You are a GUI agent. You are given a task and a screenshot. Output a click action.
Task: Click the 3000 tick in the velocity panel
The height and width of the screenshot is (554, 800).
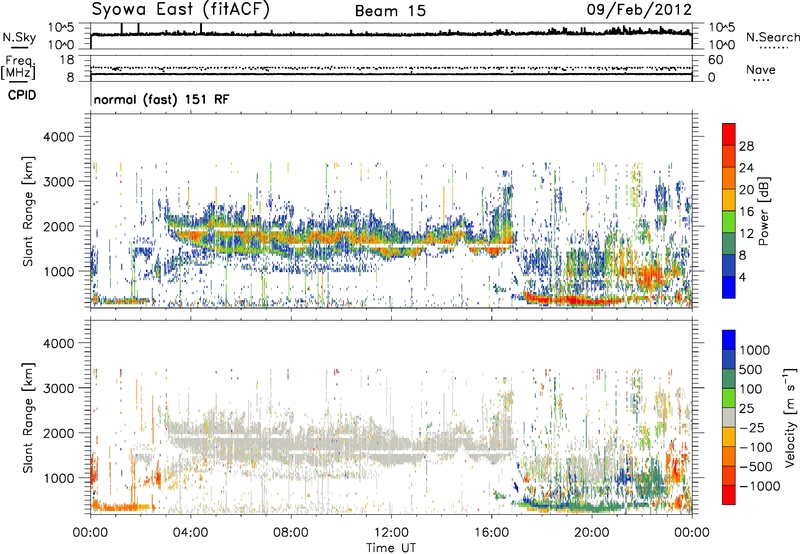58,388
